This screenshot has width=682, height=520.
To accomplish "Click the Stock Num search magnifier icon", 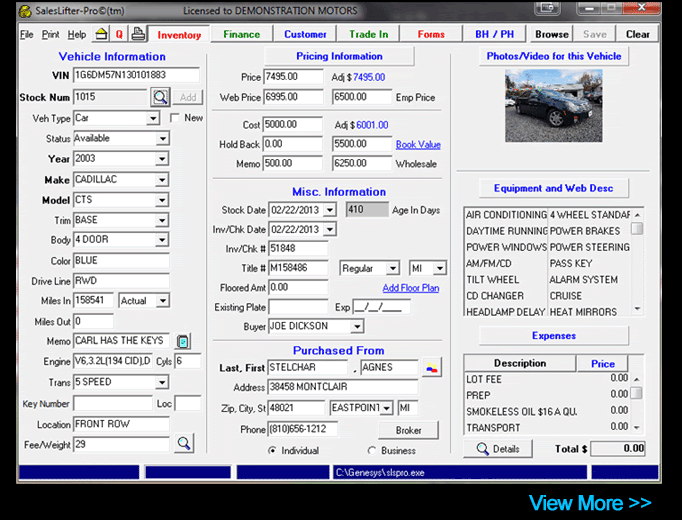I will click(x=160, y=97).
